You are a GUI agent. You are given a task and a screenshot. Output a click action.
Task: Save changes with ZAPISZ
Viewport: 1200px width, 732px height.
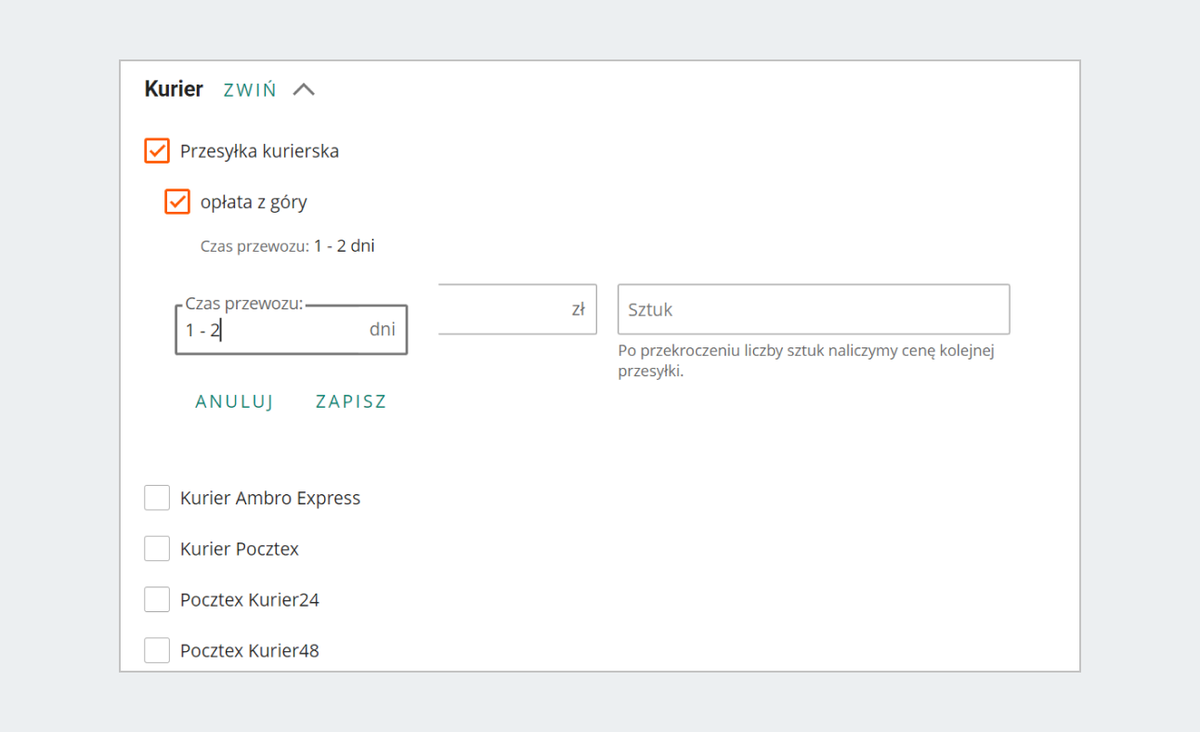click(x=351, y=402)
